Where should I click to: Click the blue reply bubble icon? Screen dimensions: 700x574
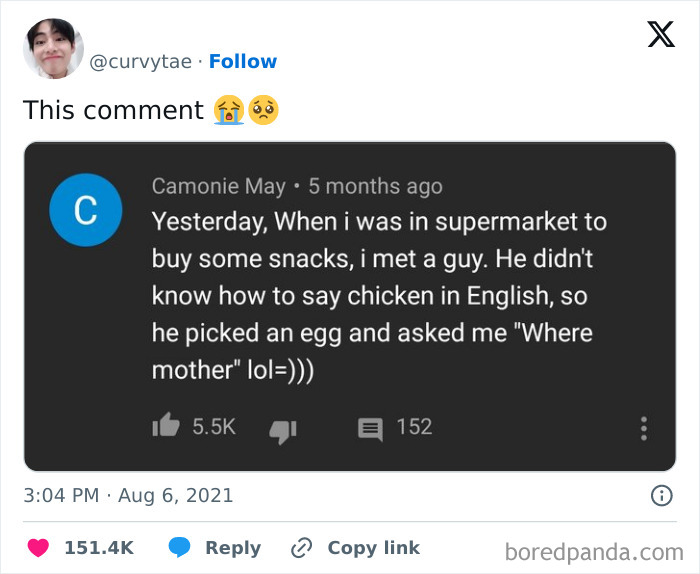[x=180, y=548]
